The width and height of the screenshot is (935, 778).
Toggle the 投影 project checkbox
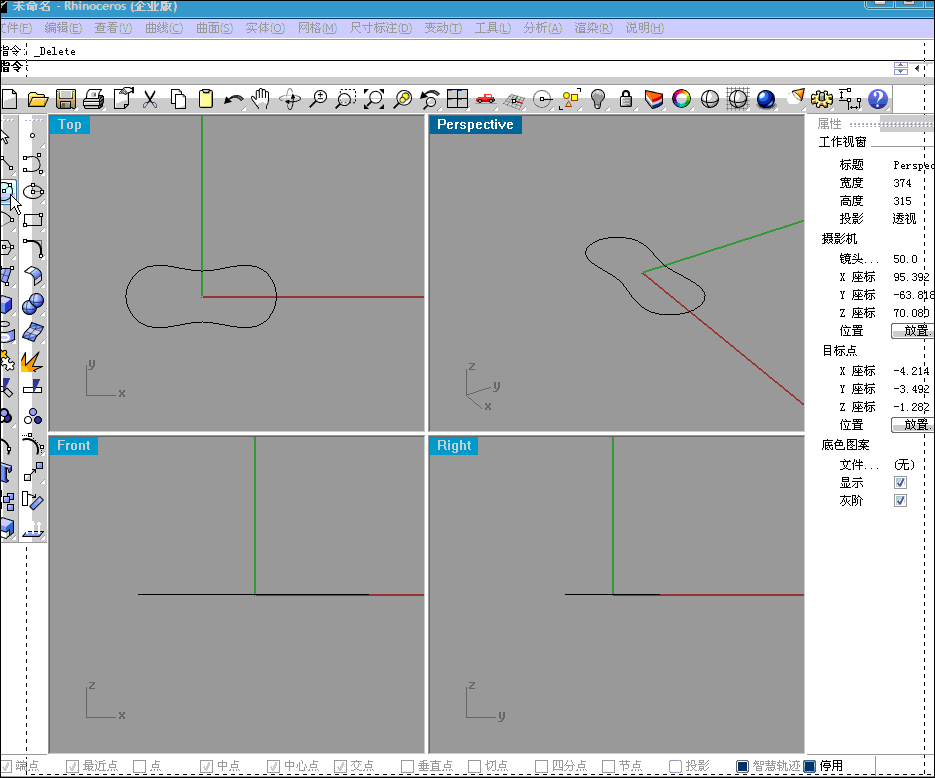[676, 766]
